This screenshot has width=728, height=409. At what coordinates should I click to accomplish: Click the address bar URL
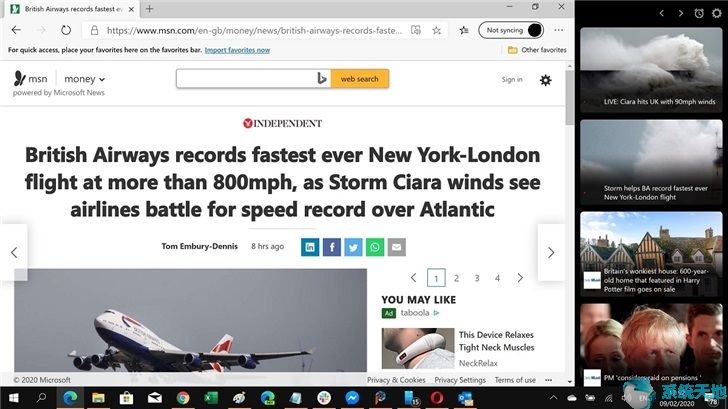click(x=254, y=30)
